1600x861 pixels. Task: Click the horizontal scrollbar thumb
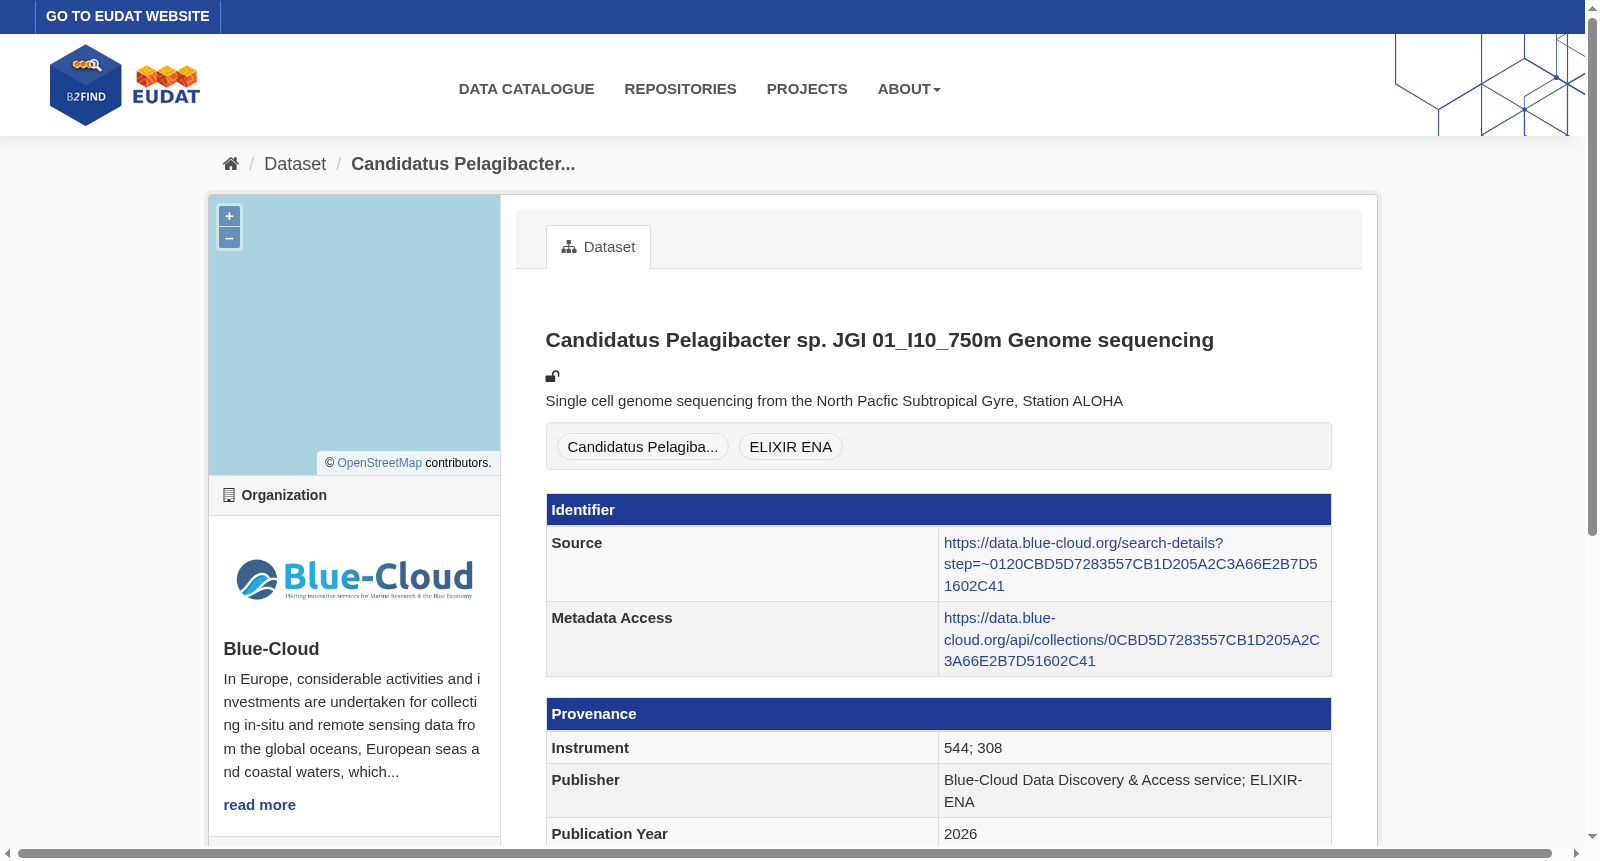(785, 854)
